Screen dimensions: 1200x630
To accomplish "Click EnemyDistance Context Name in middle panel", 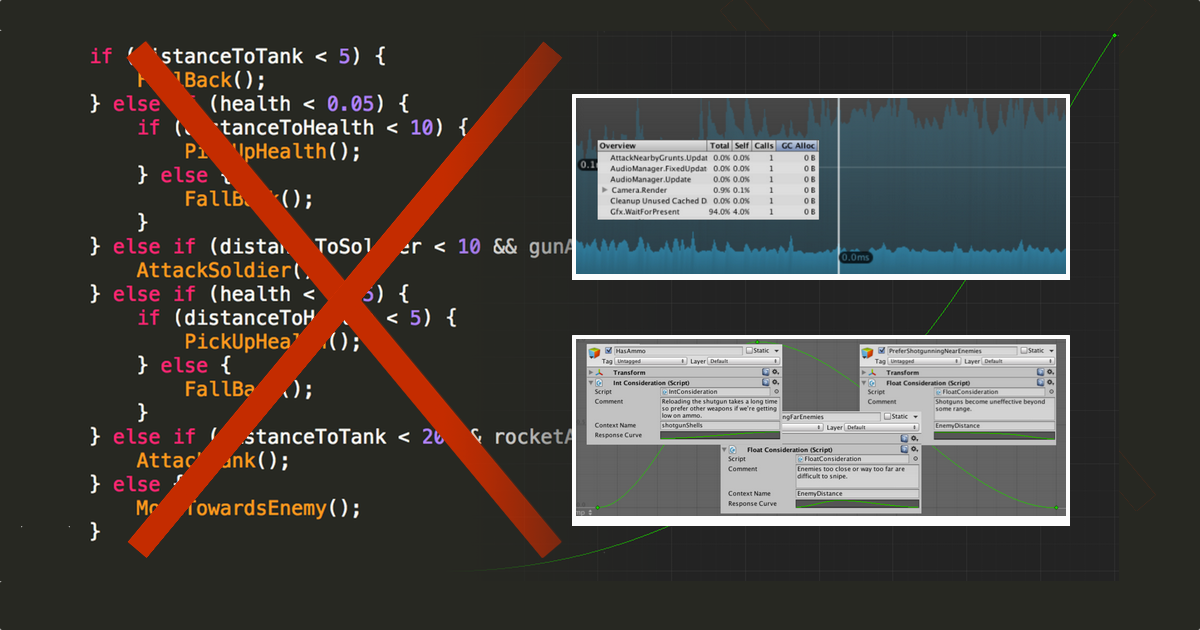I will [857, 493].
